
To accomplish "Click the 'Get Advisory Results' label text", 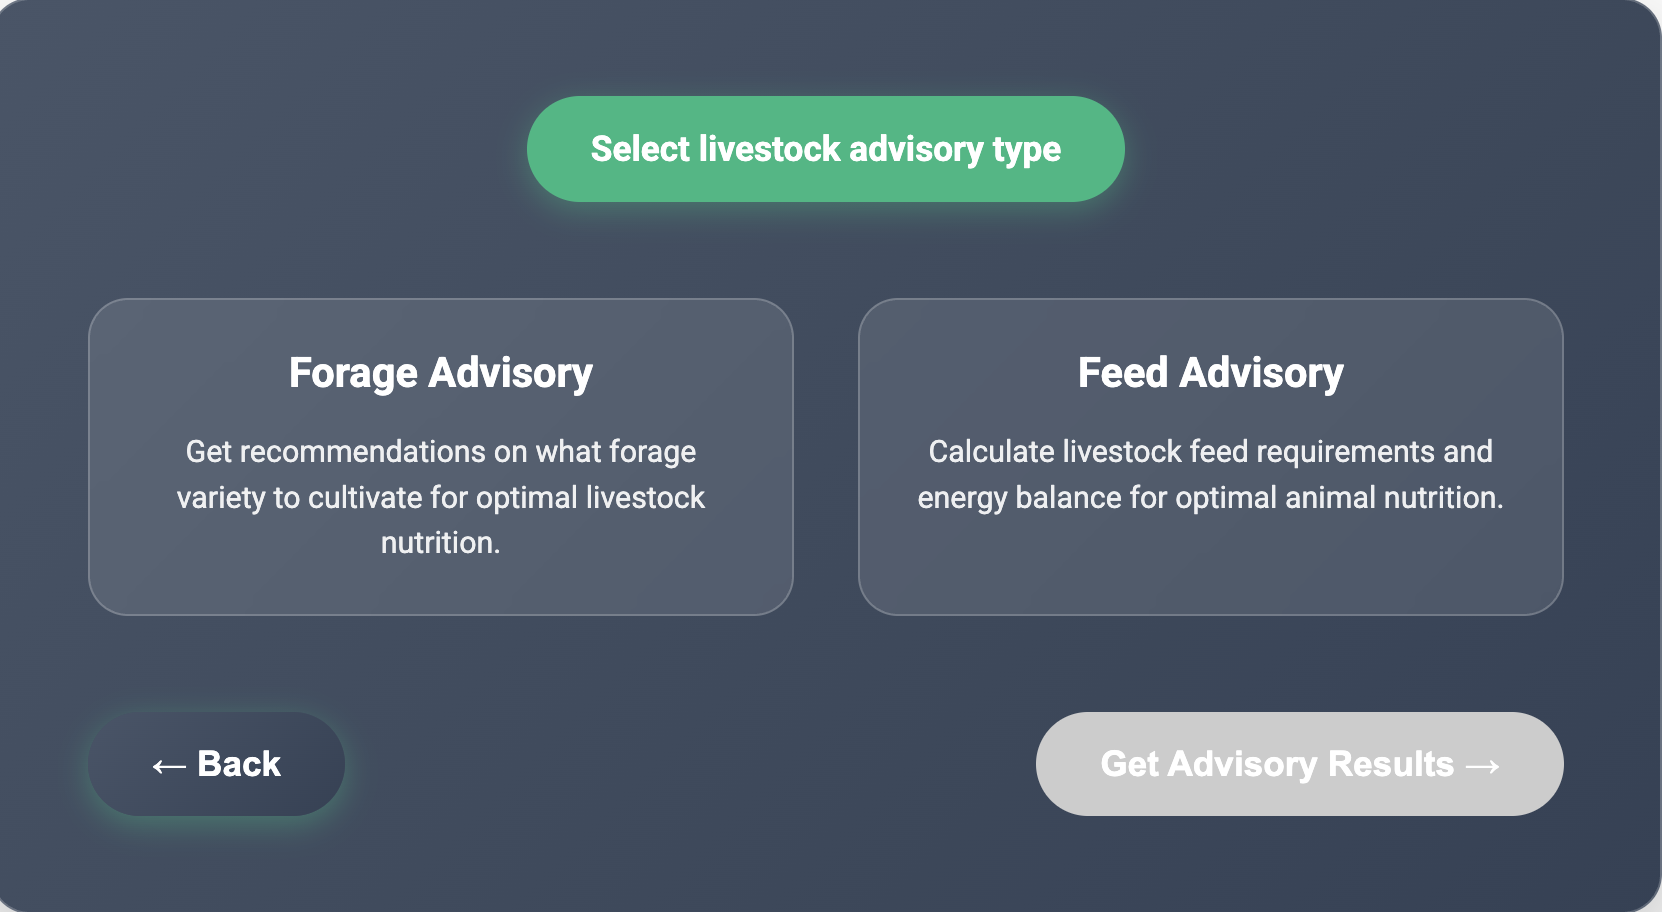I will tap(1277, 764).
